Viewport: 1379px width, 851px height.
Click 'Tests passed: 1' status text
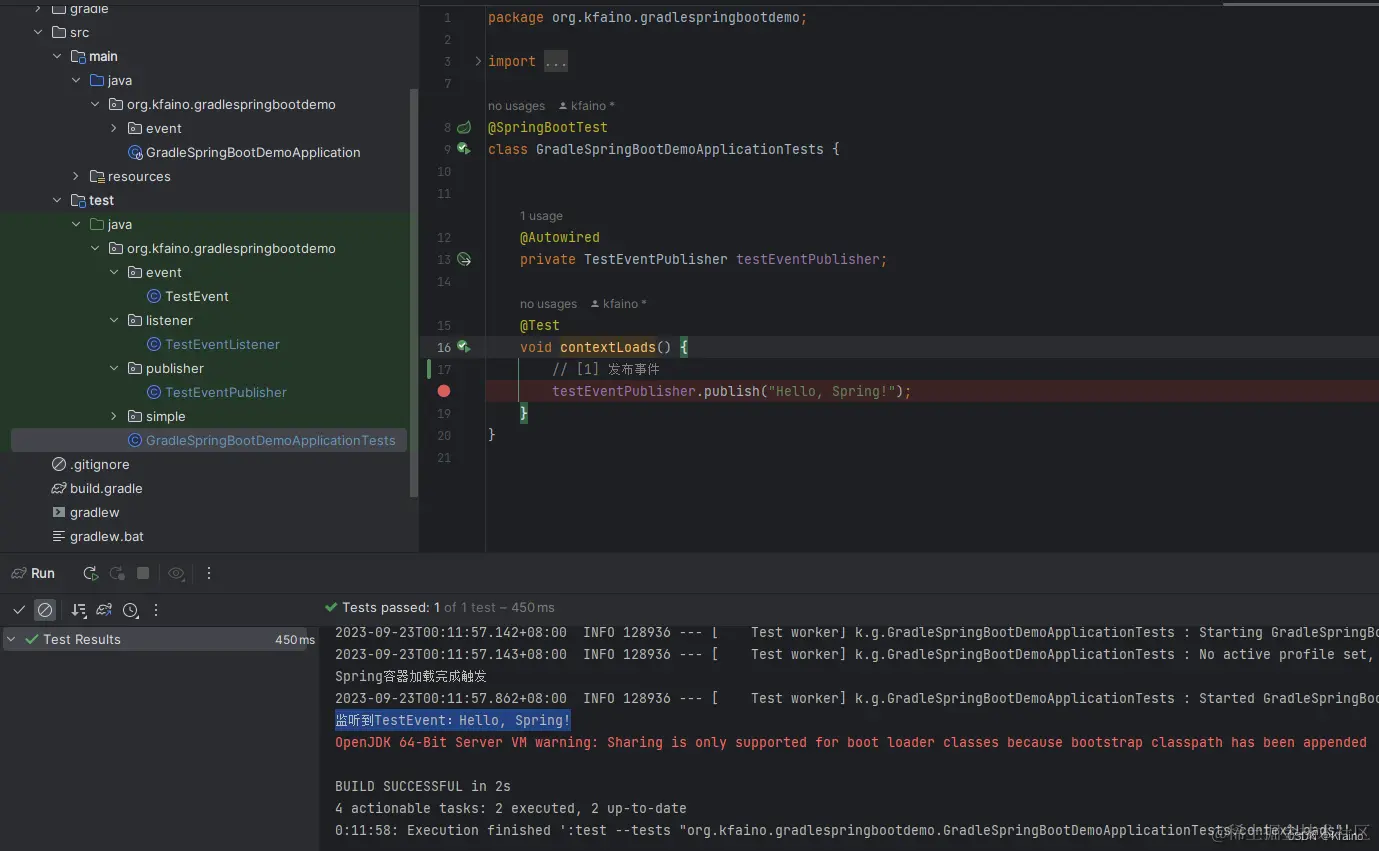click(x=391, y=607)
